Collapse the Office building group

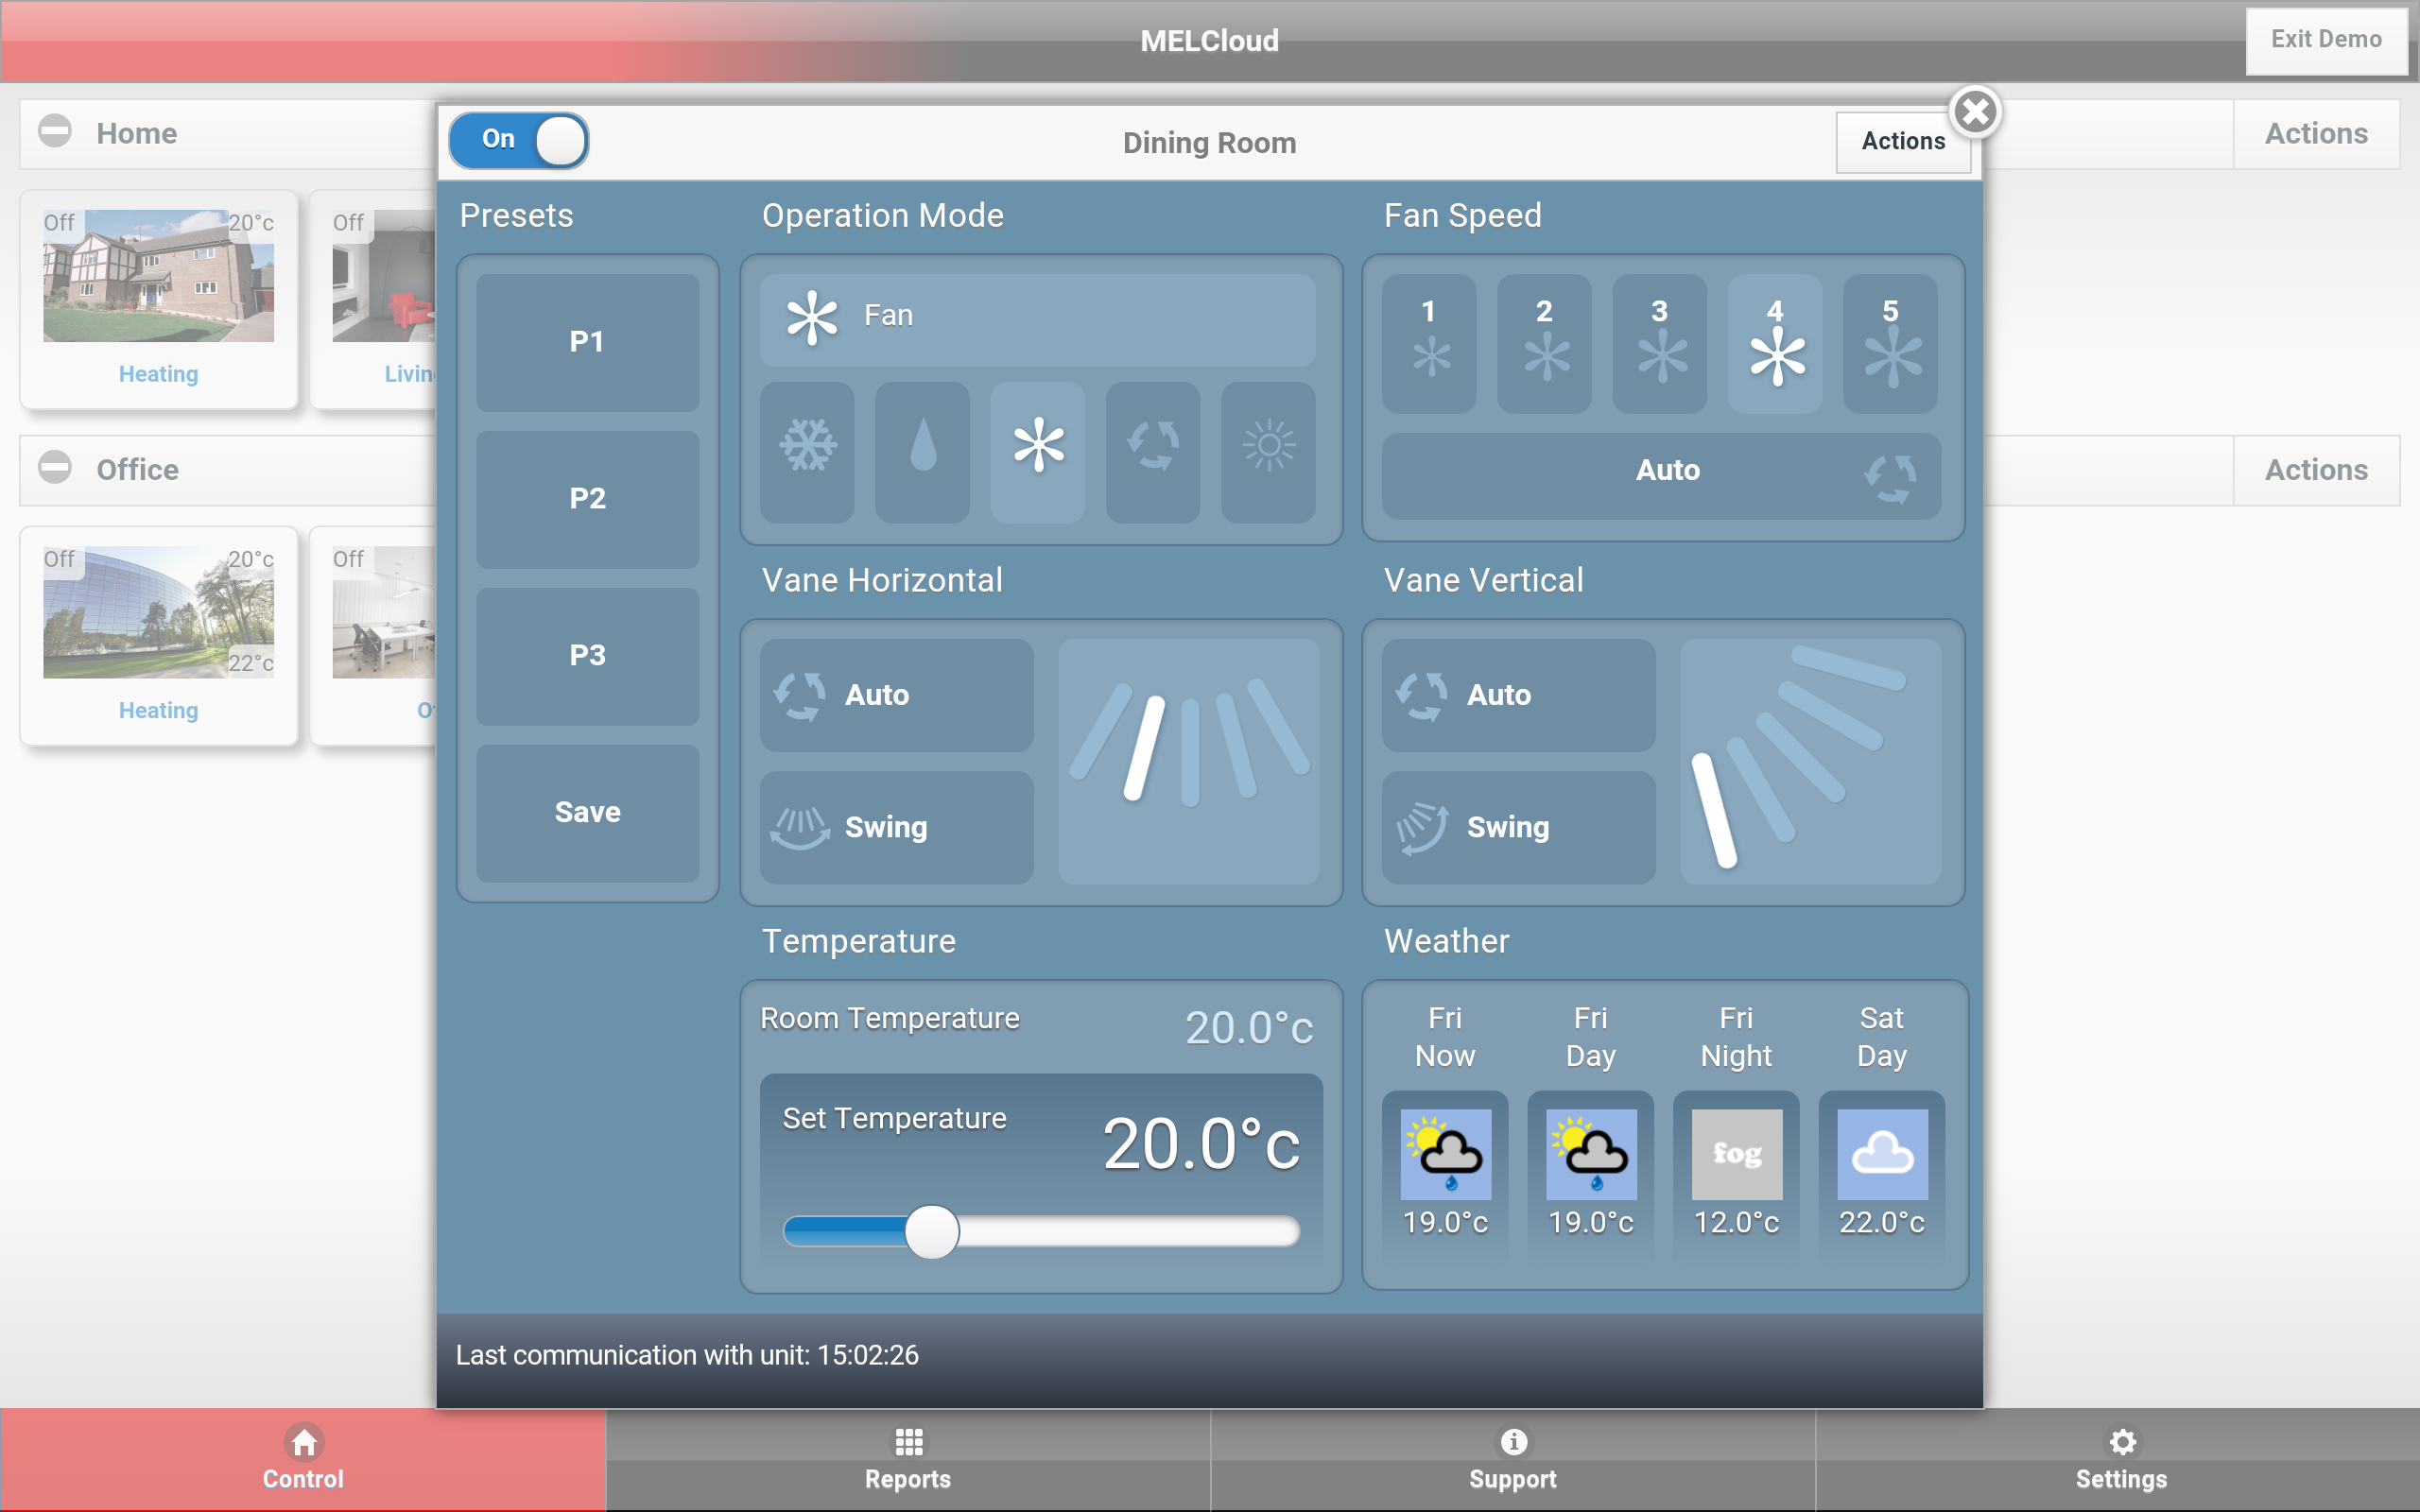[x=55, y=467]
